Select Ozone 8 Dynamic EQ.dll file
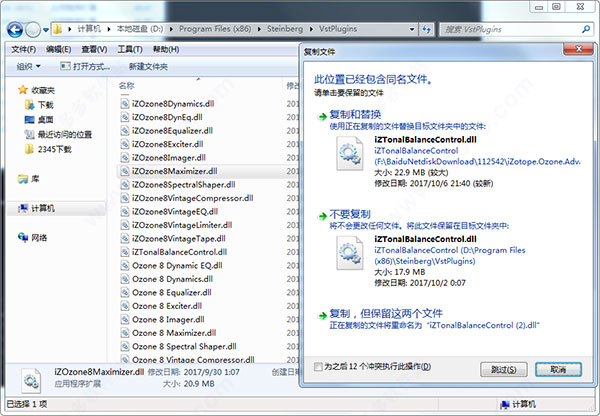The height and width of the screenshot is (416, 600). (x=171, y=265)
